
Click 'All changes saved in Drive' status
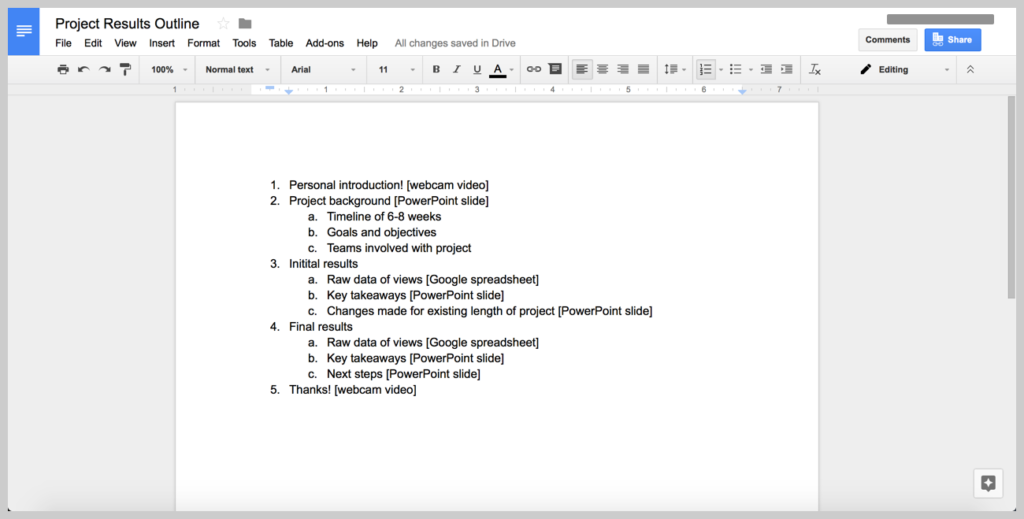click(x=455, y=43)
